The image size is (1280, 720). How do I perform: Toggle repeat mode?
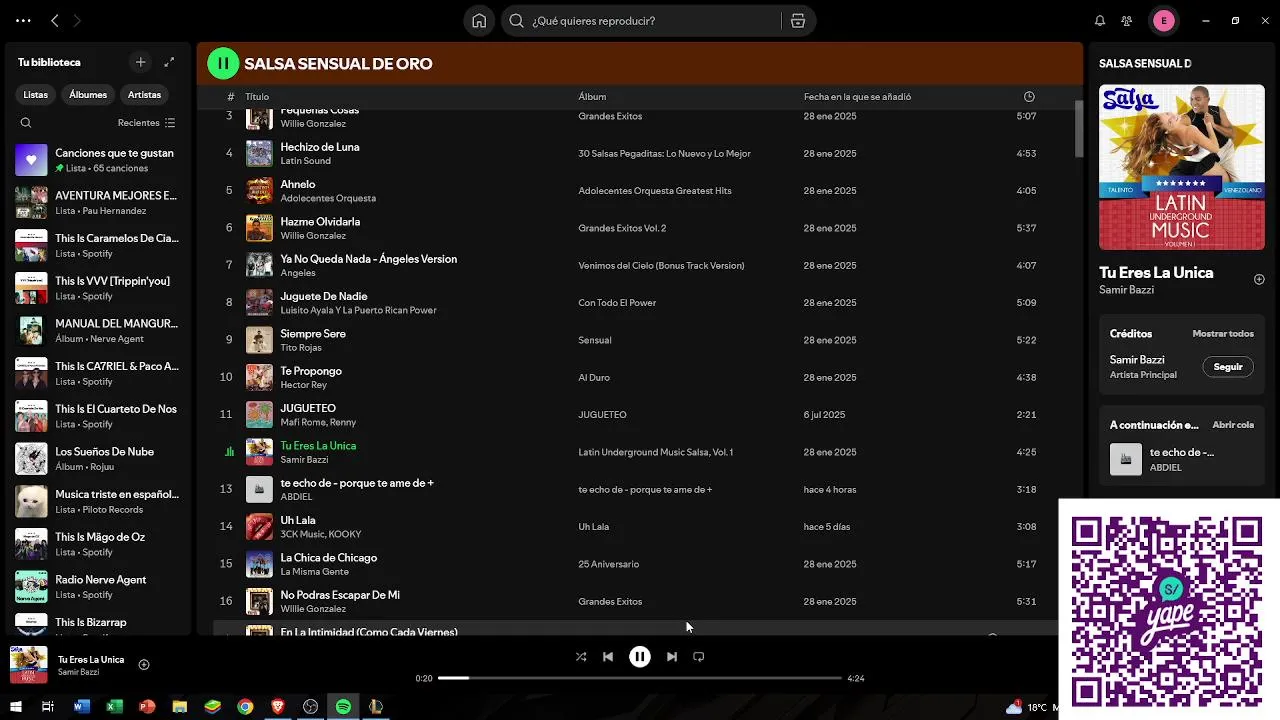699,657
